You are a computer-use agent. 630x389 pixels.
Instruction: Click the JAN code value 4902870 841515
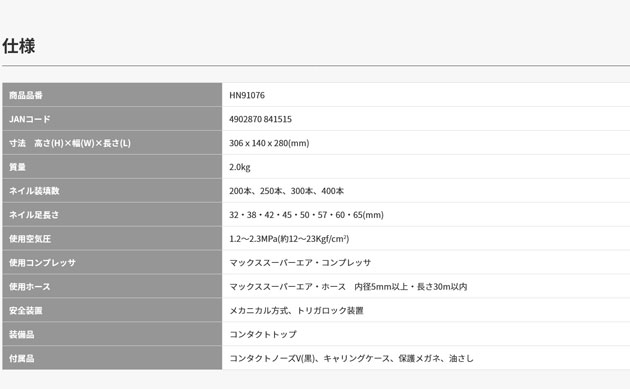[x=260, y=119]
